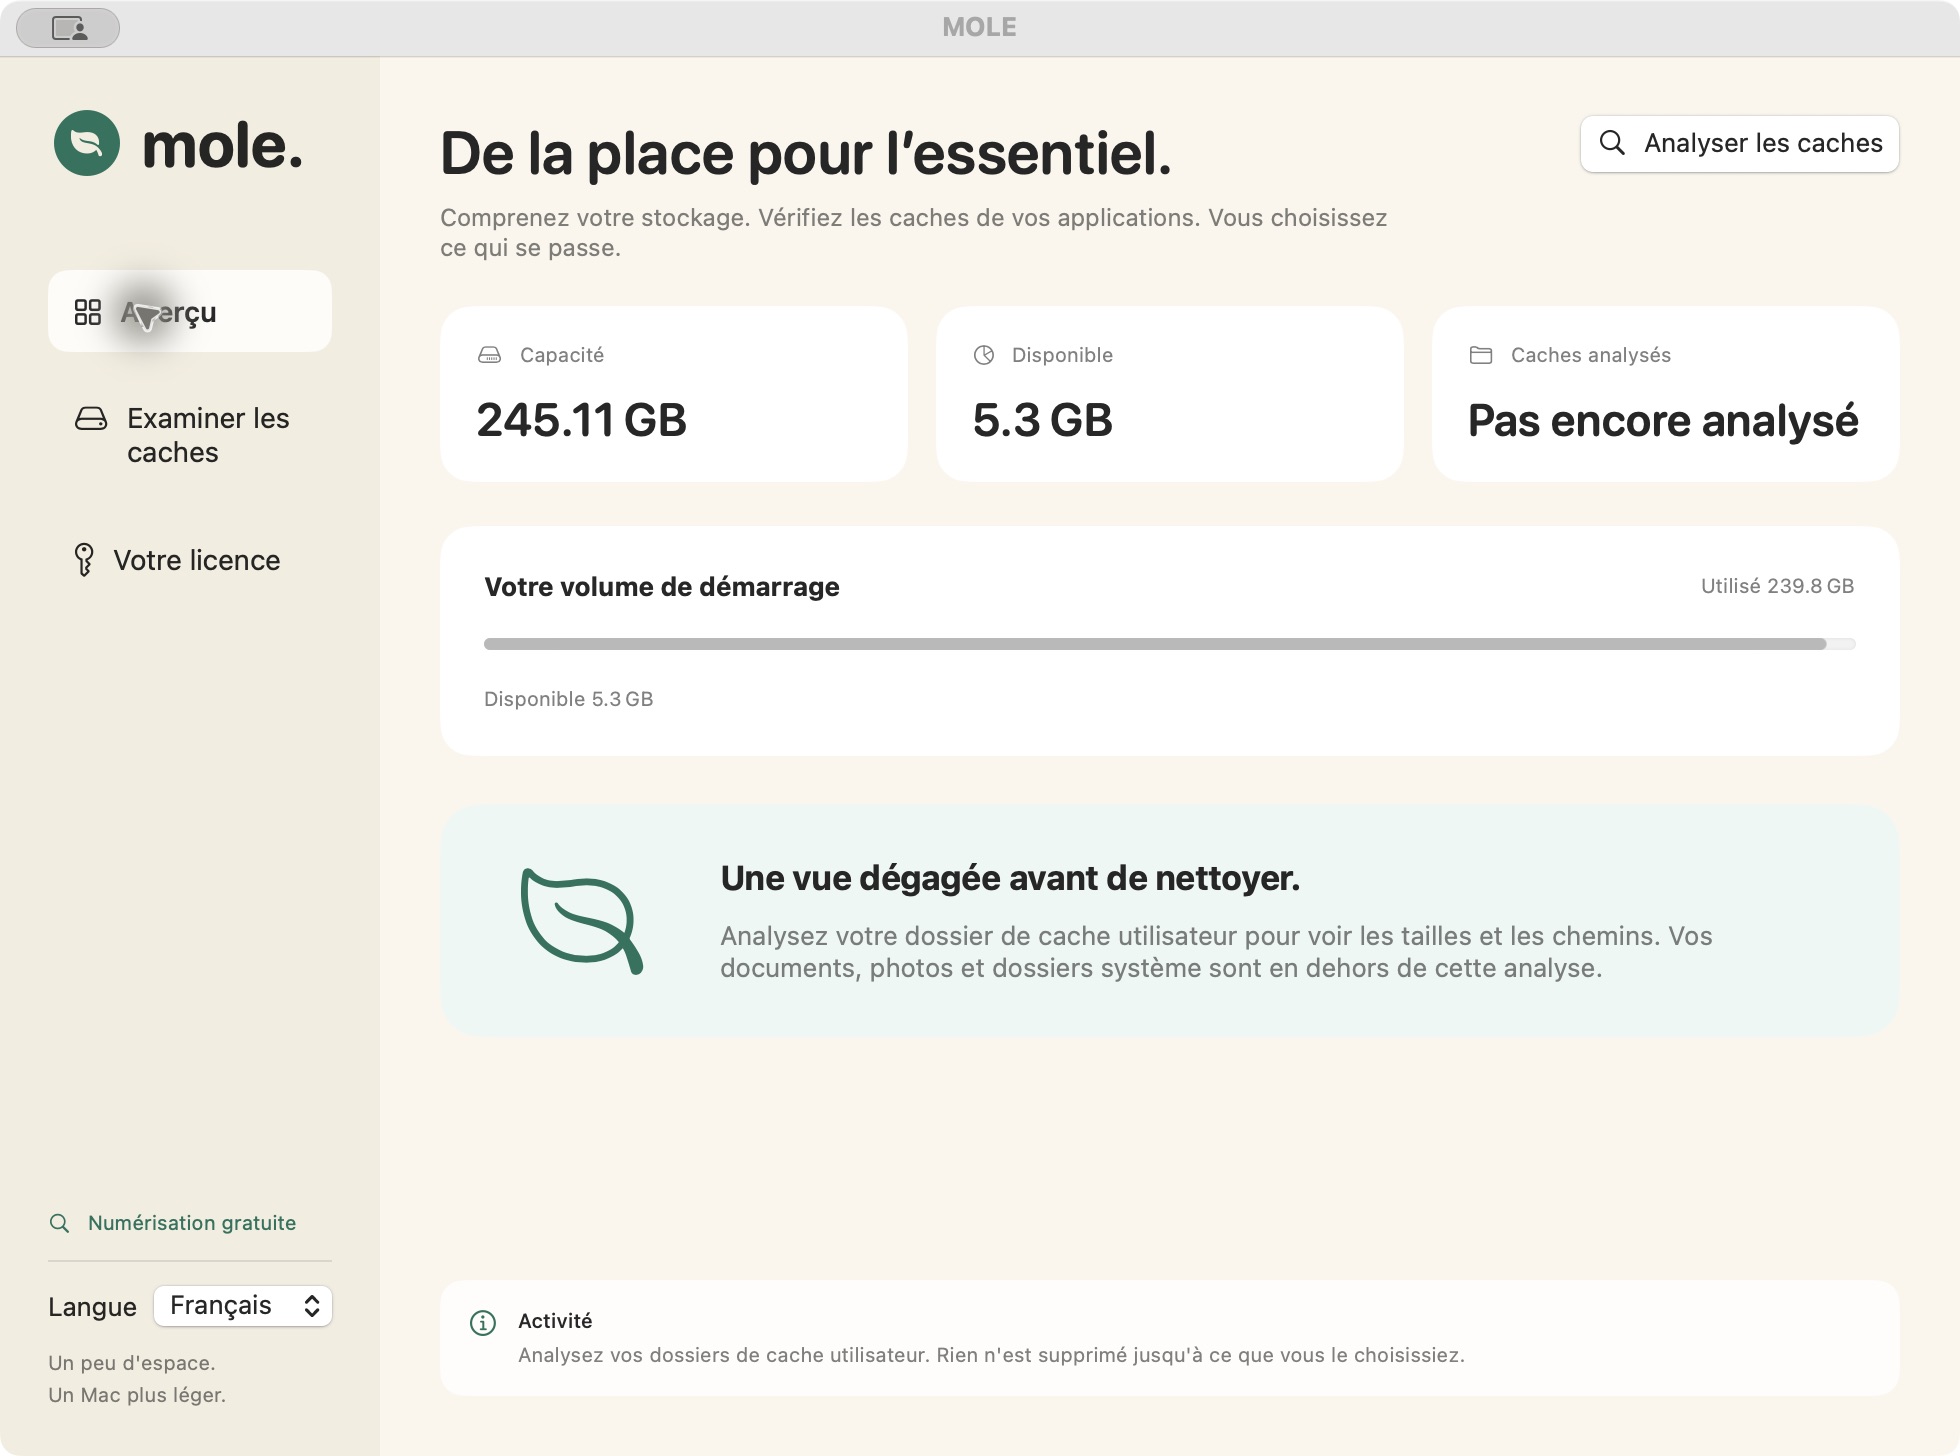Follow the Numérisation gratuite link
1960x1456 pixels.
tap(192, 1223)
